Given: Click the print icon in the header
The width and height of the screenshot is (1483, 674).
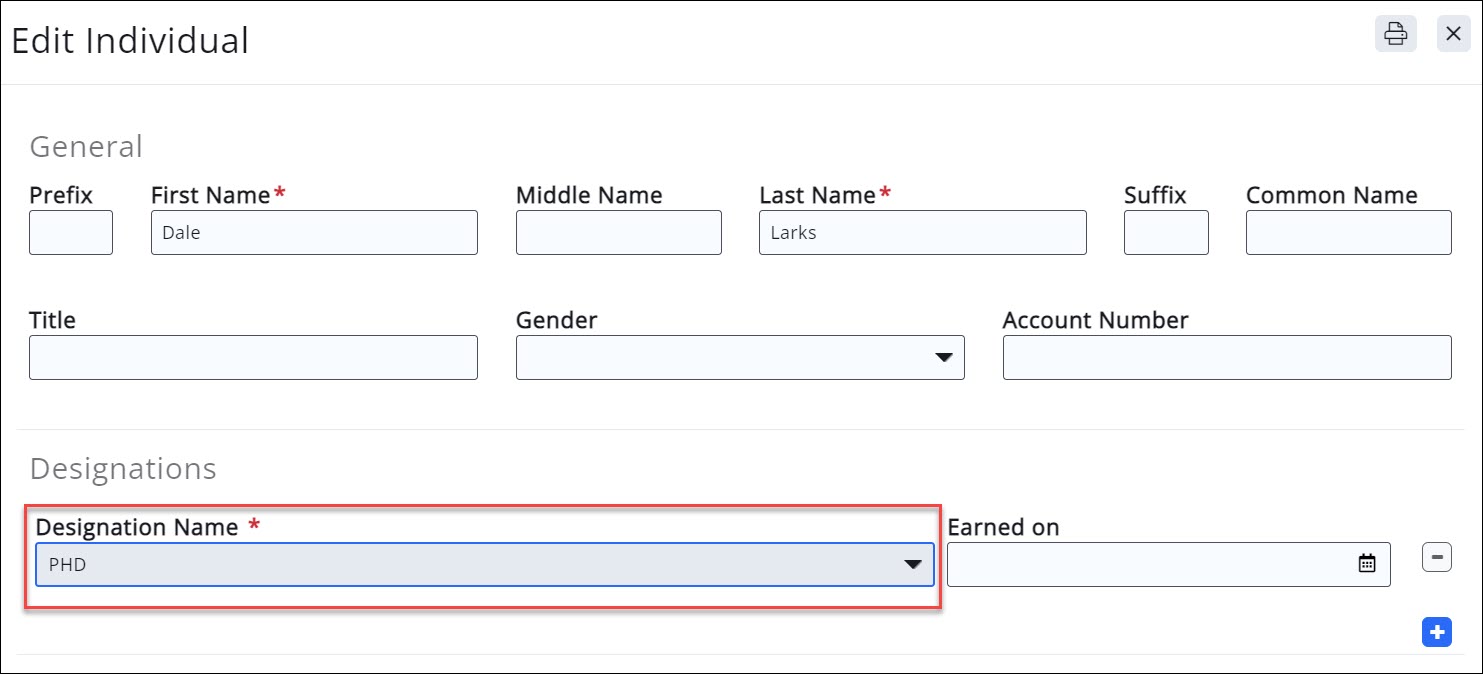Looking at the screenshot, I should [1395, 34].
